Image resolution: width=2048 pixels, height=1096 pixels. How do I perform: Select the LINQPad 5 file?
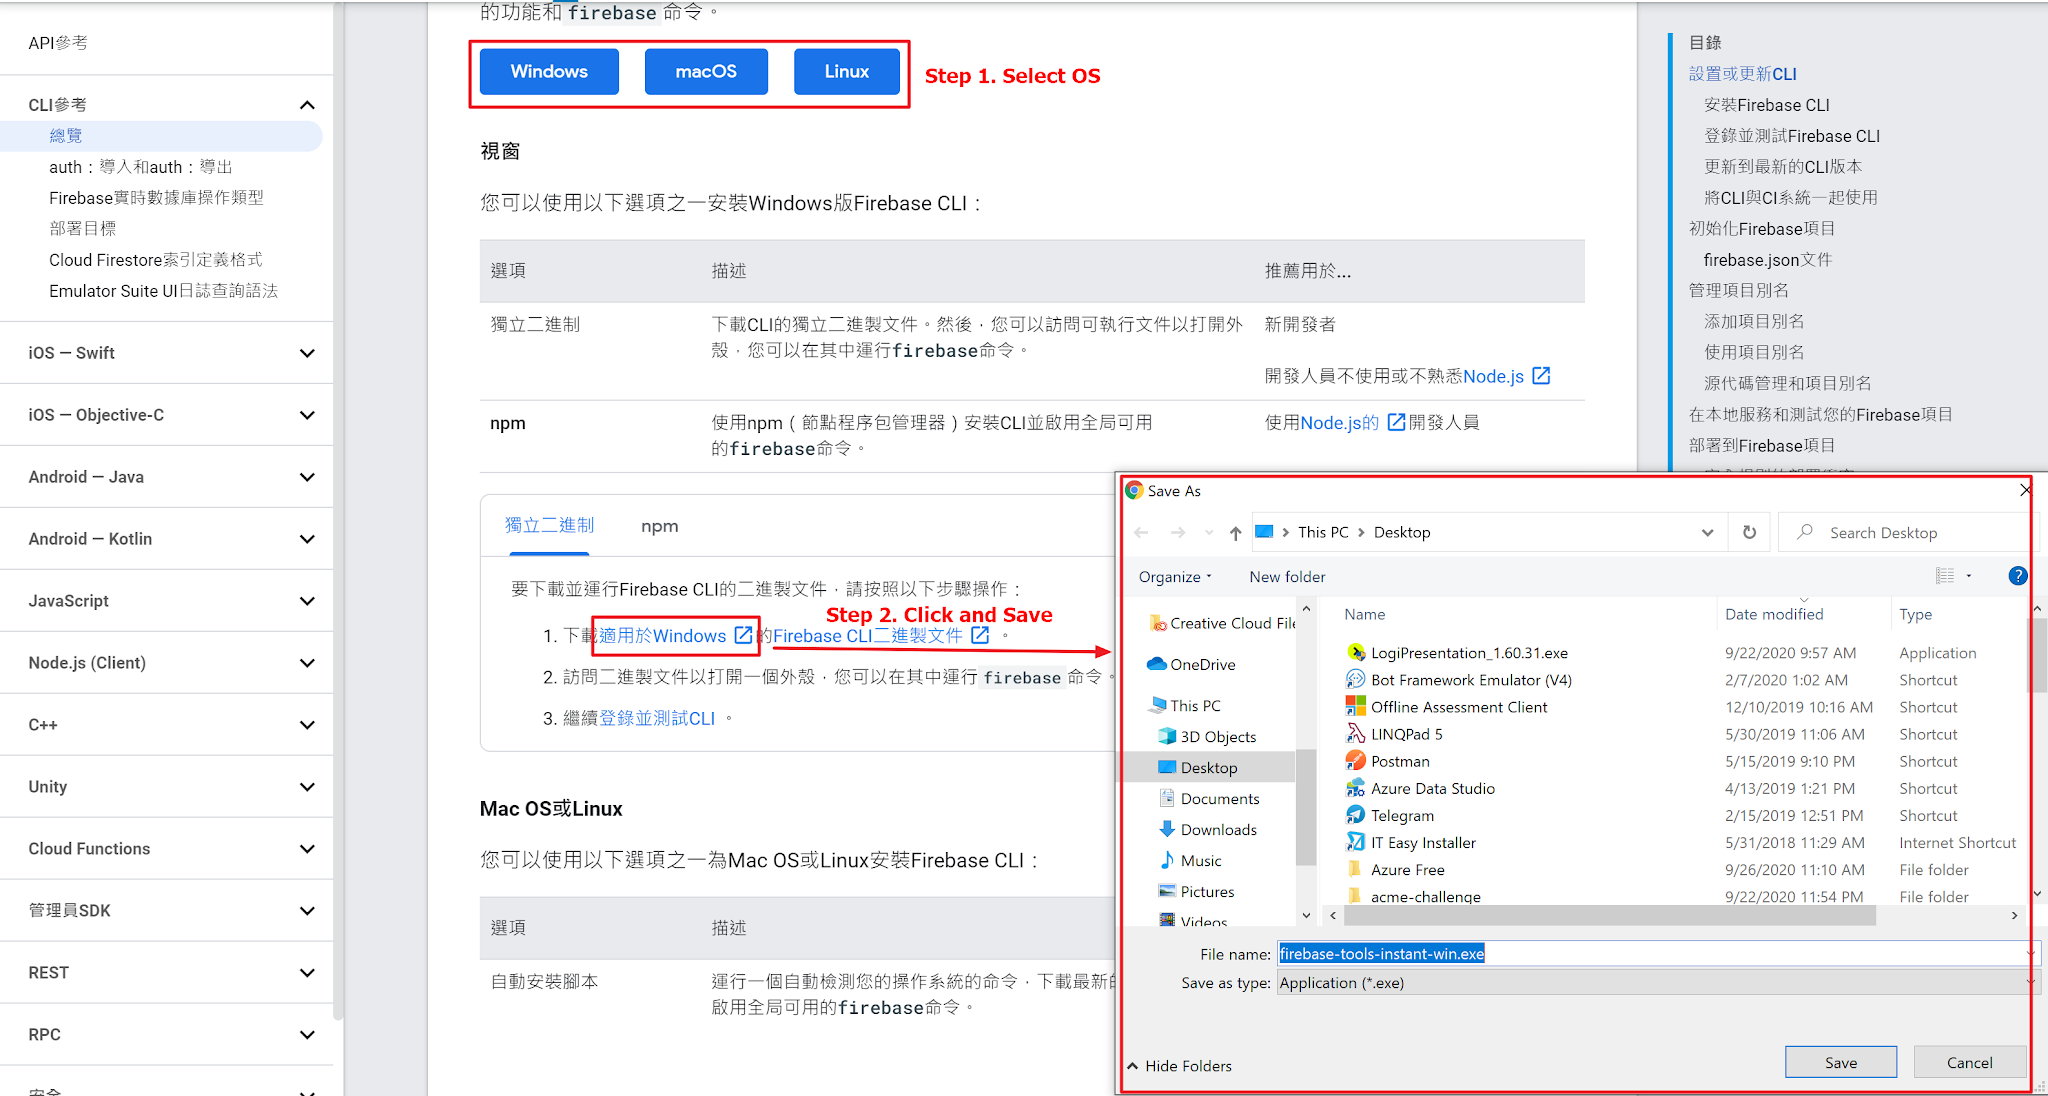[1403, 734]
